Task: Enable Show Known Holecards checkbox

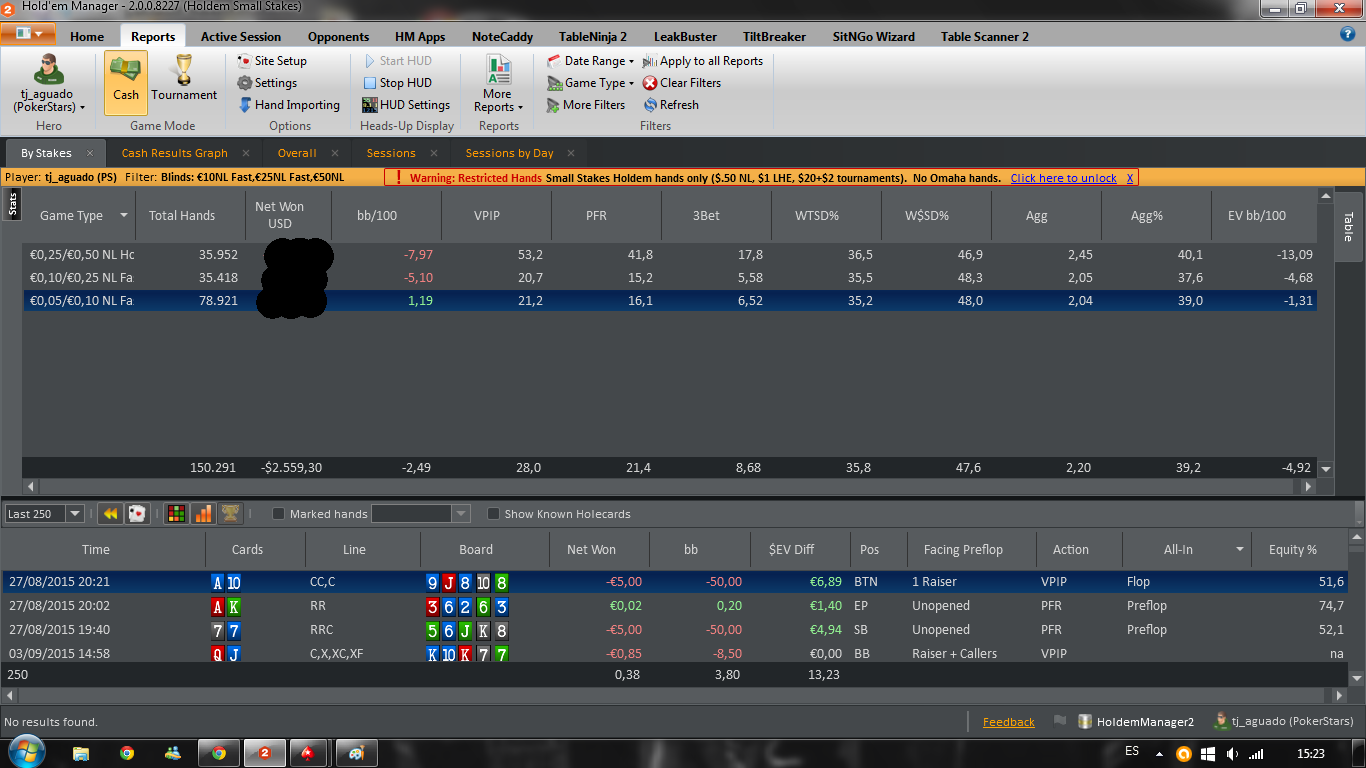Action: pyautogui.click(x=493, y=514)
